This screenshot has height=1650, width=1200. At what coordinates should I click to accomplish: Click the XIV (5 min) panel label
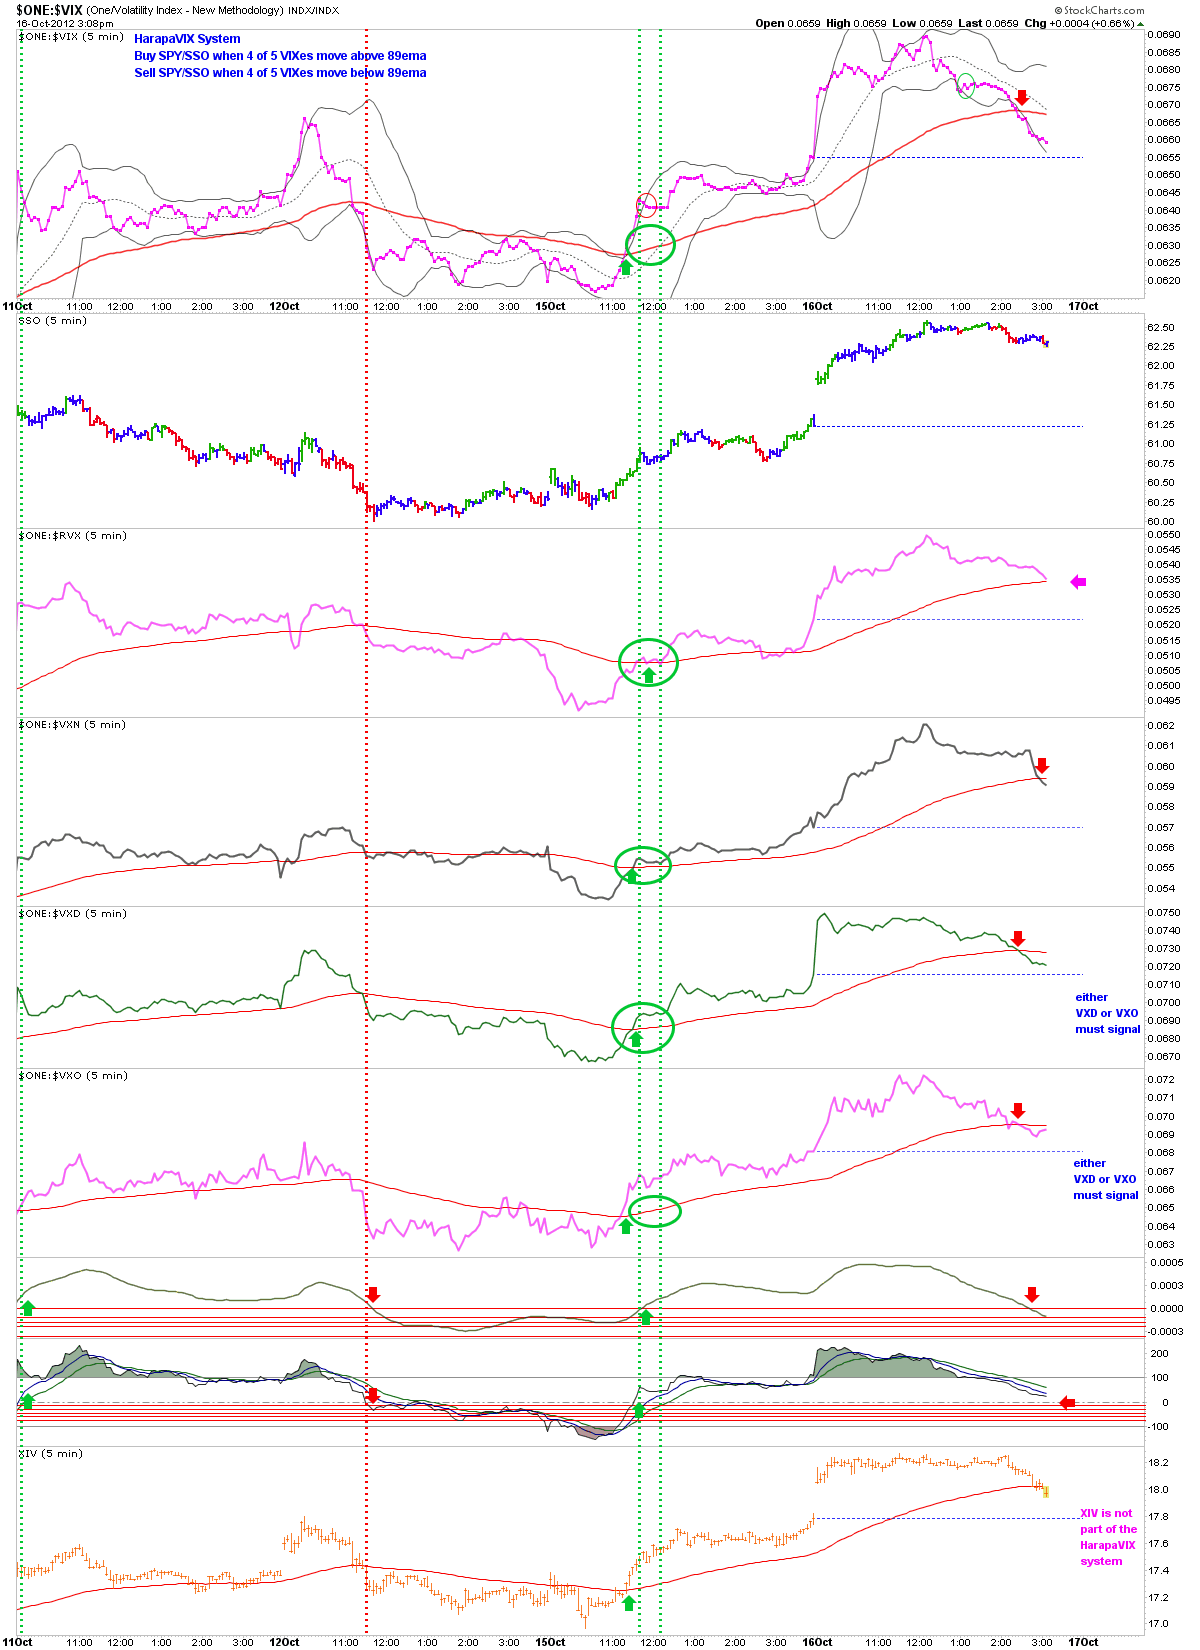[50, 1454]
